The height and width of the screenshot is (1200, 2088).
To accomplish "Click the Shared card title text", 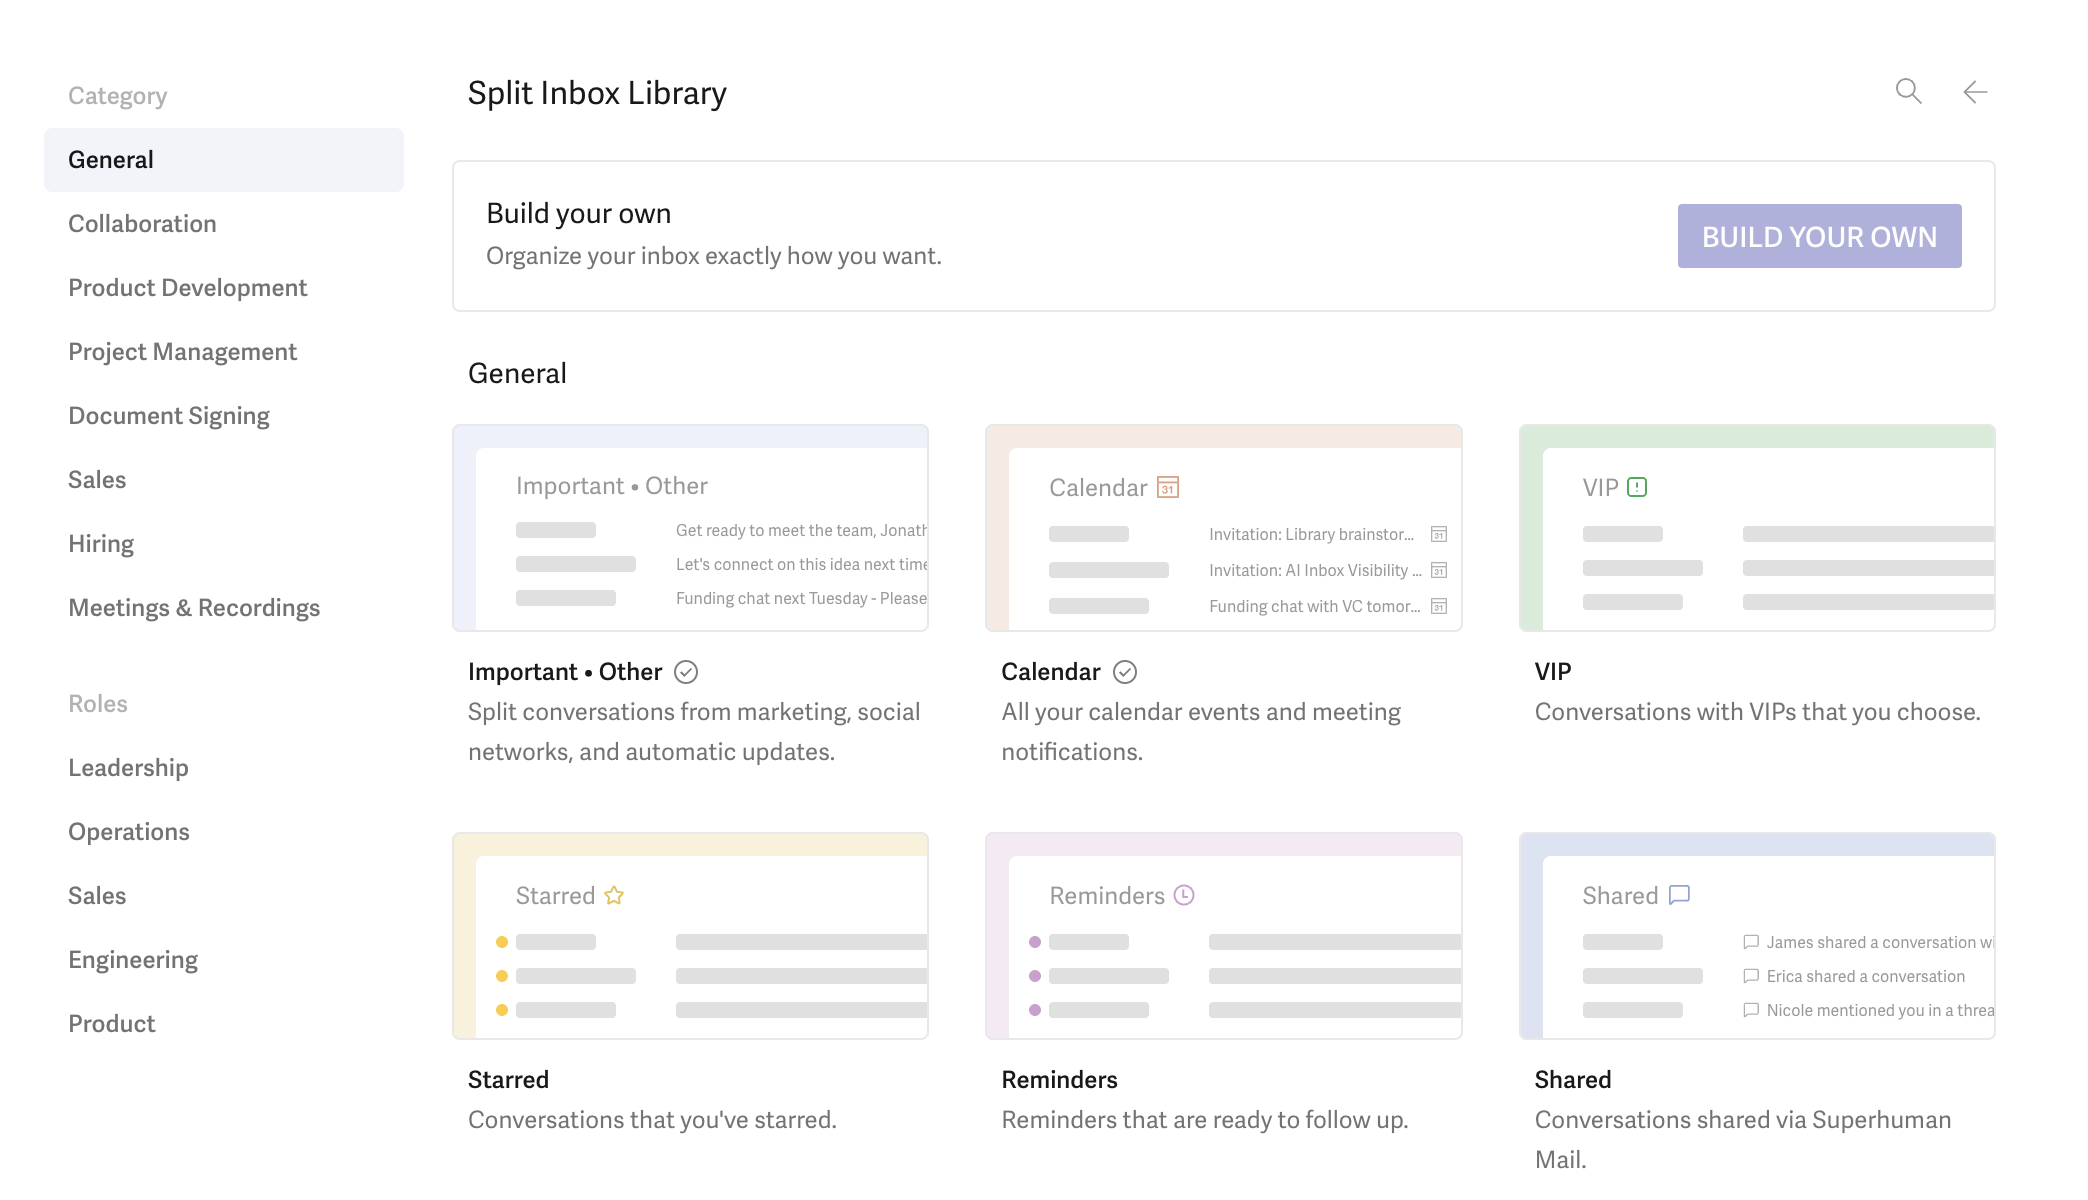I will point(1572,1080).
